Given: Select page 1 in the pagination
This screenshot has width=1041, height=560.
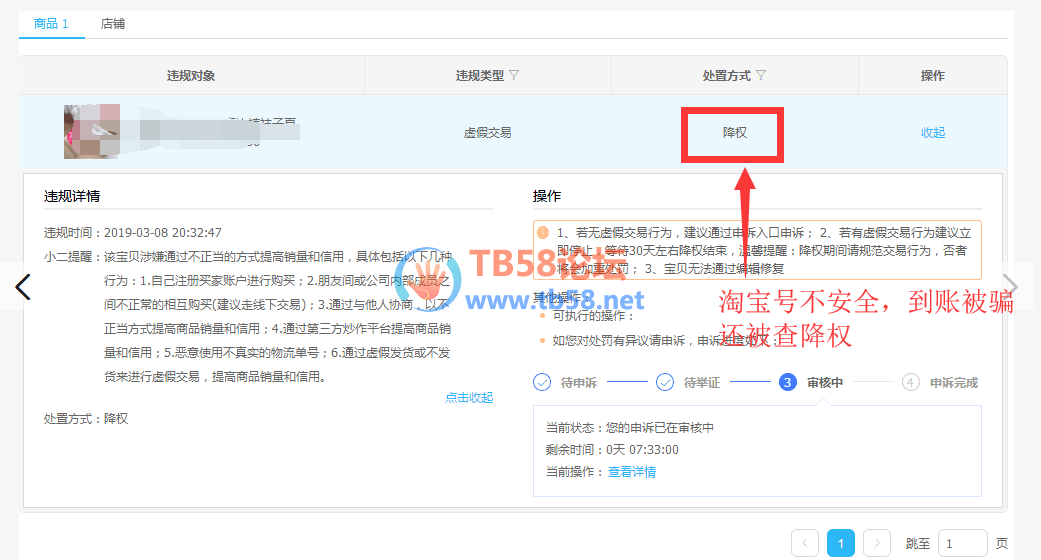Looking at the screenshot, I should tap(841, 543).
